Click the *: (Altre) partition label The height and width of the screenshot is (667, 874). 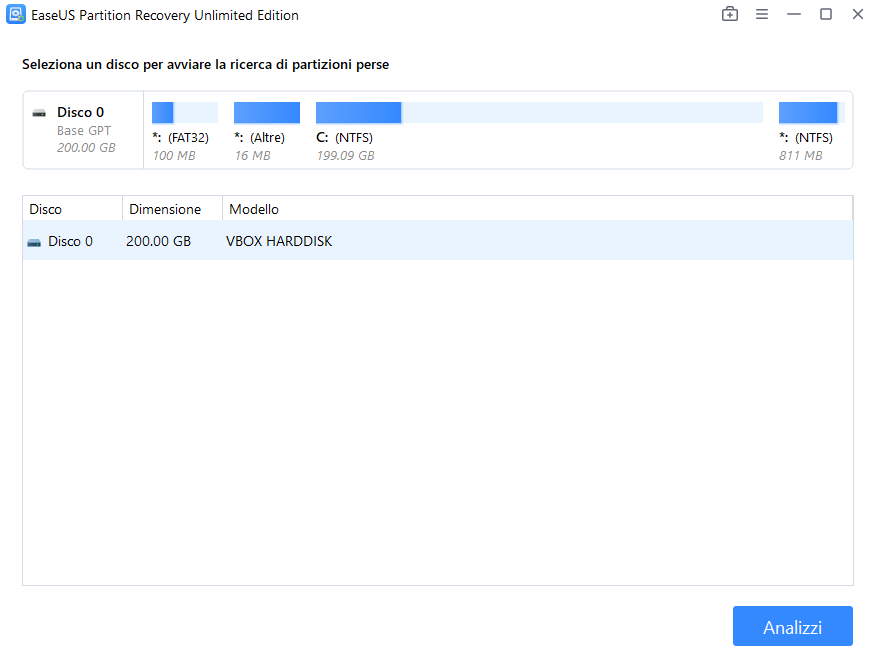pos(259,138)
